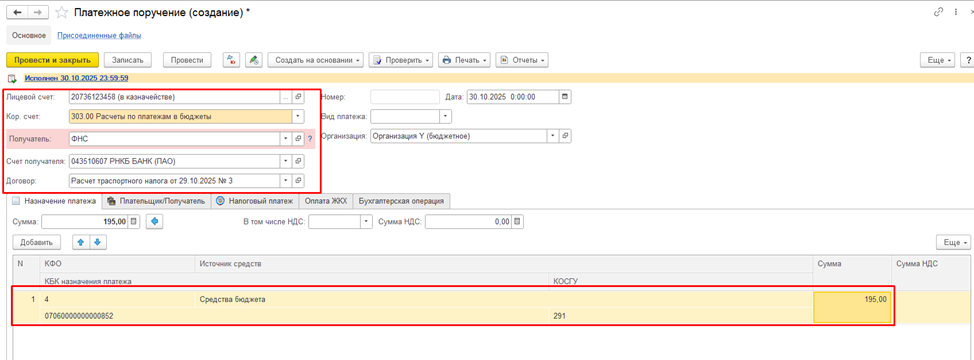Viewport: 974px width, 360px height.
Task: Open document status icon beside Исполнен
Action: tap(11, 78)
